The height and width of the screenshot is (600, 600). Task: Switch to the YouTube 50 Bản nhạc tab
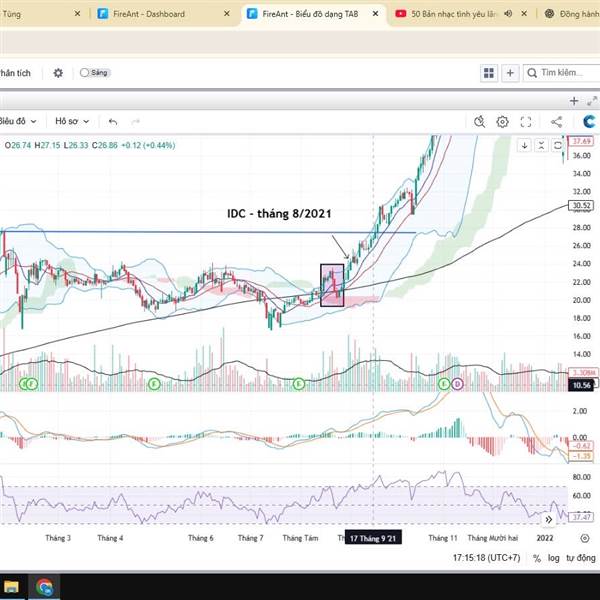(x=453, y=14)
